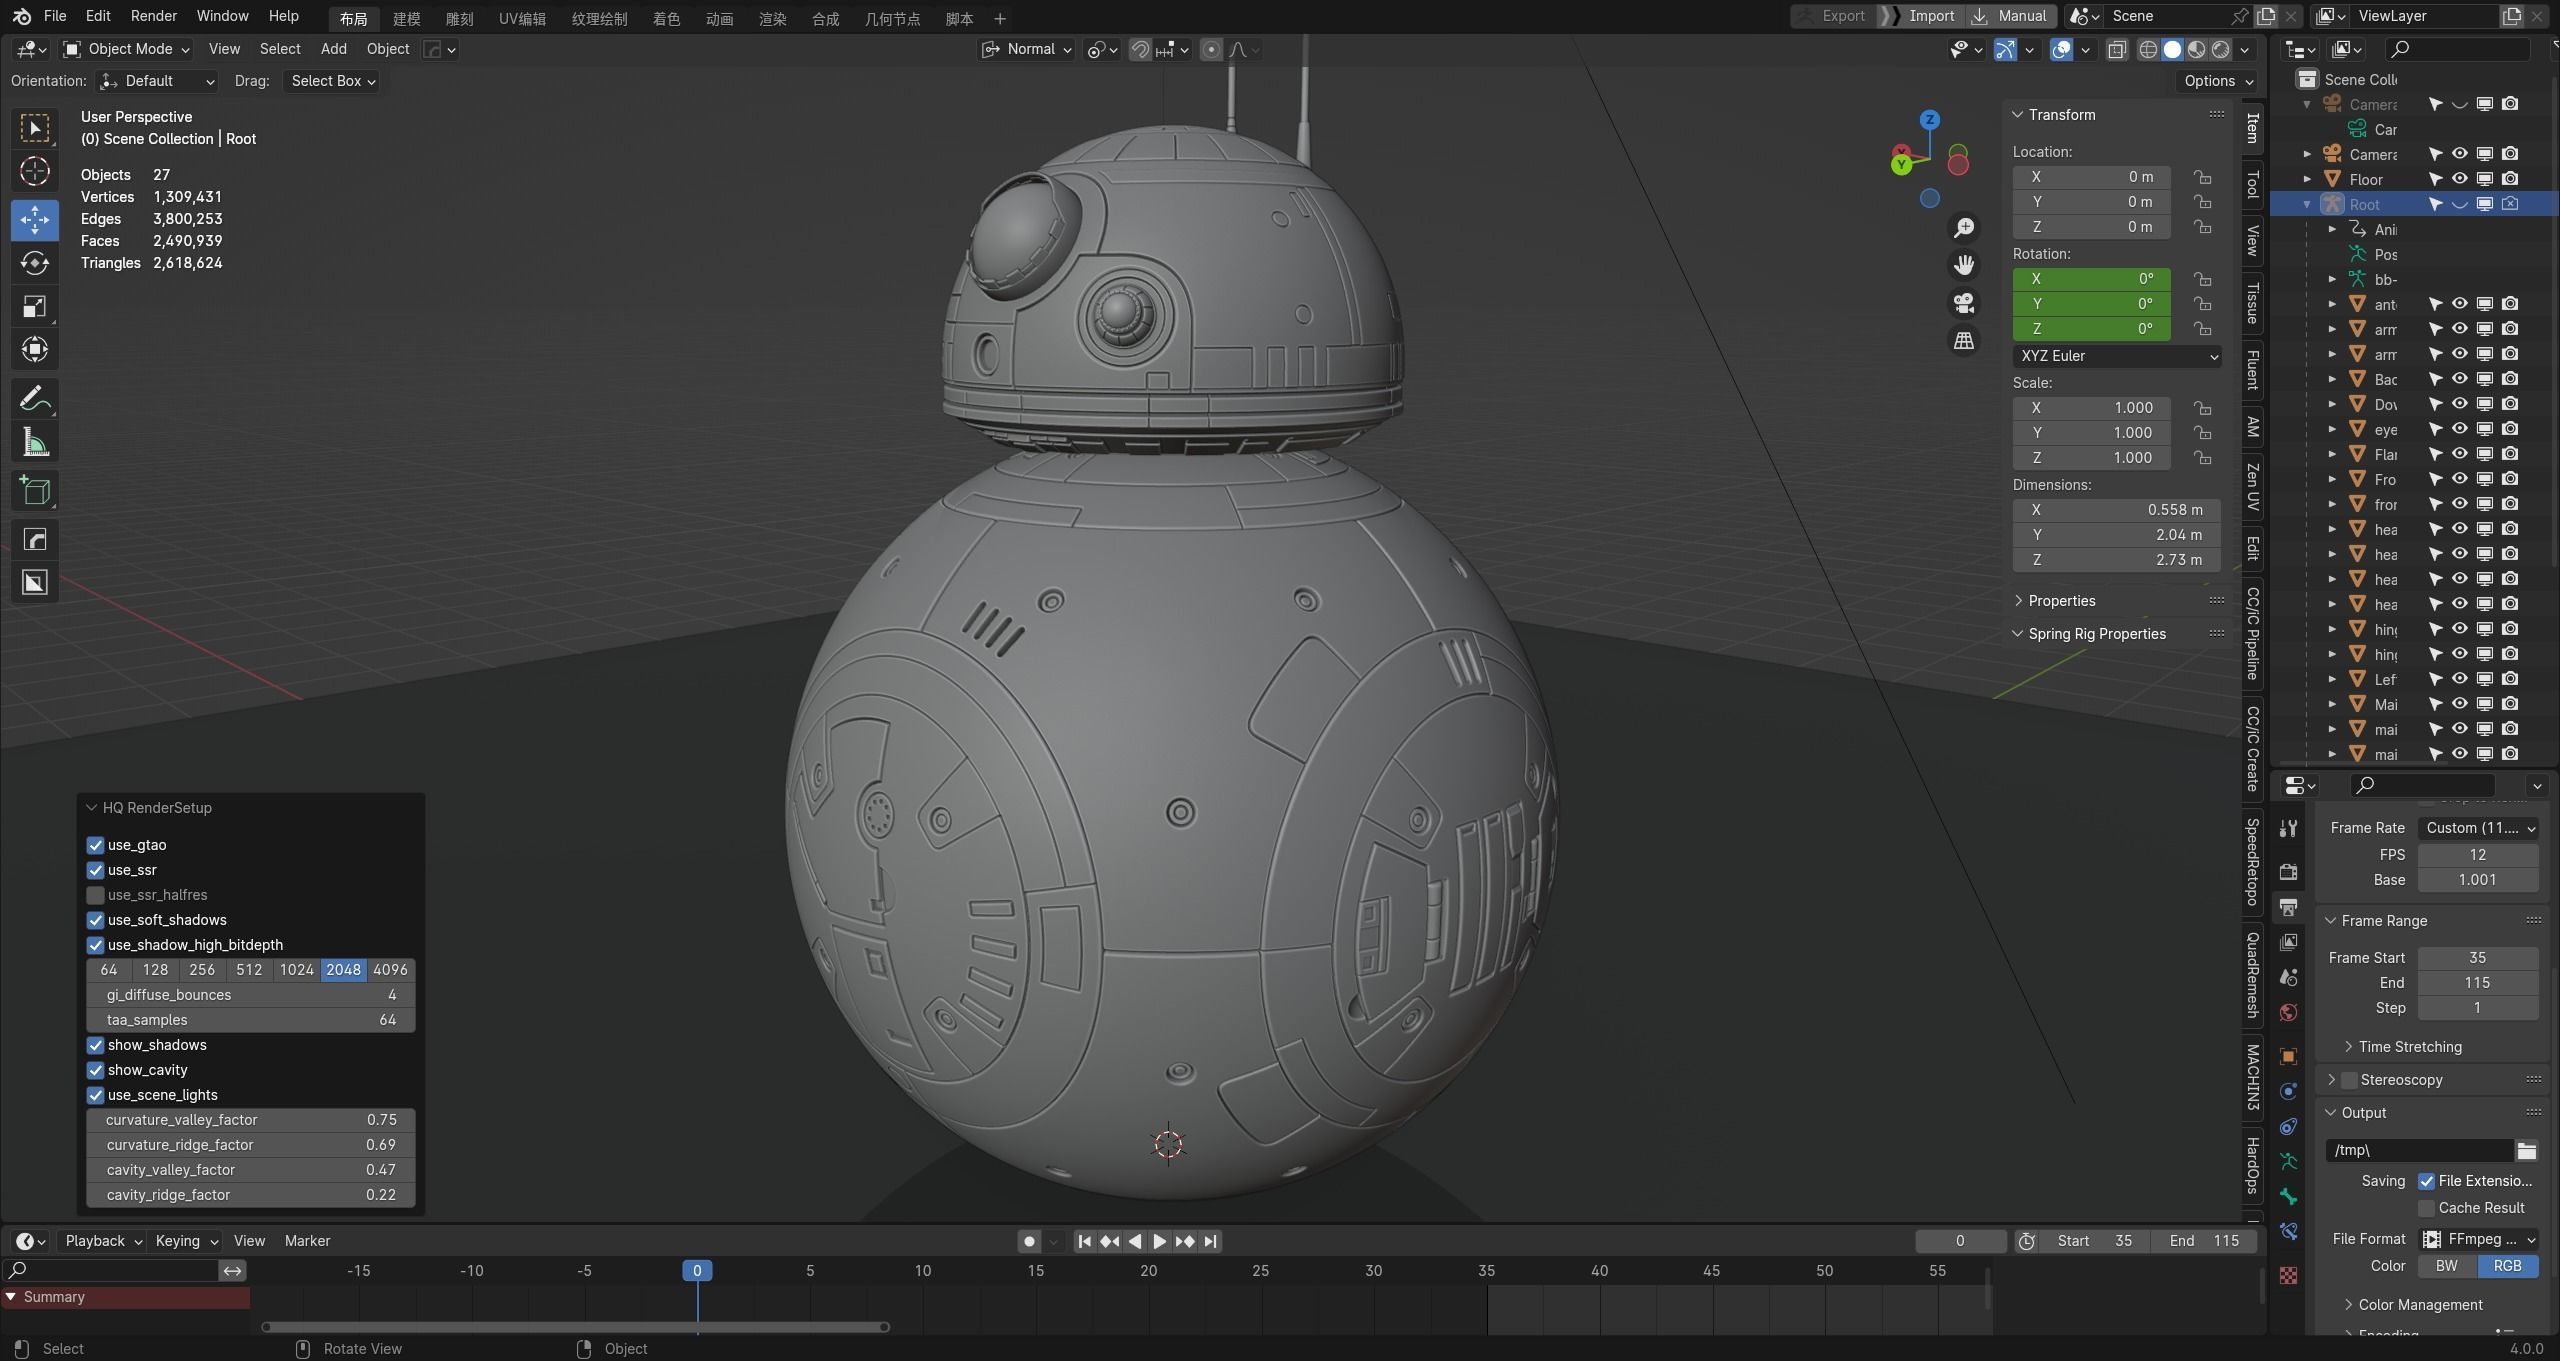2560x1361 pixels.
Task: Toggle the show_shadows checkbox
Action: pos(96,1045)
